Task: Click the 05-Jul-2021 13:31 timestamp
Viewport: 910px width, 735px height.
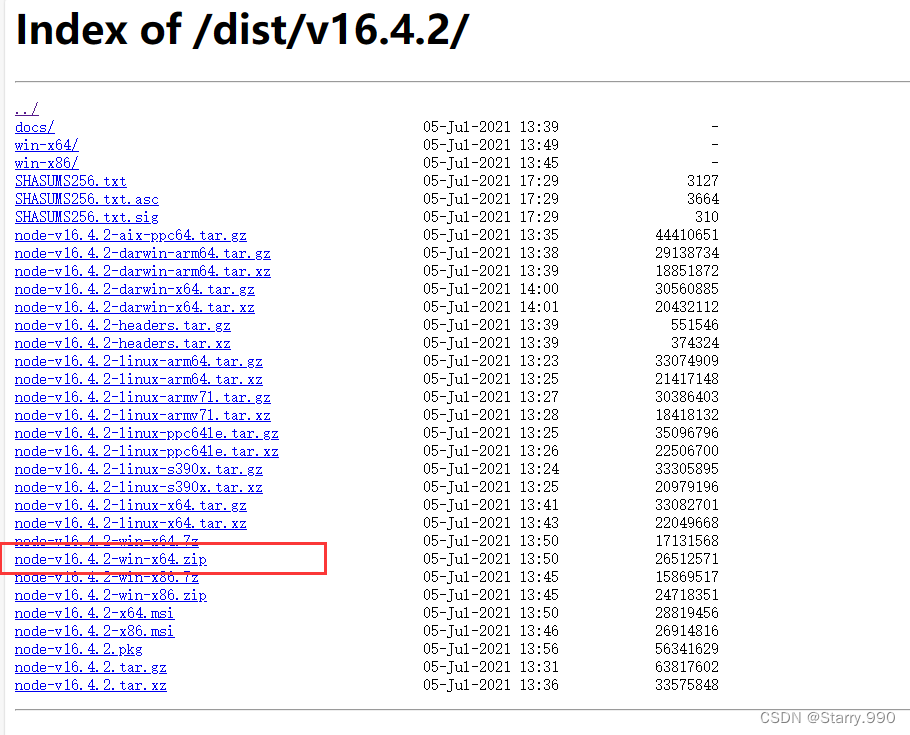Action: 491,666
